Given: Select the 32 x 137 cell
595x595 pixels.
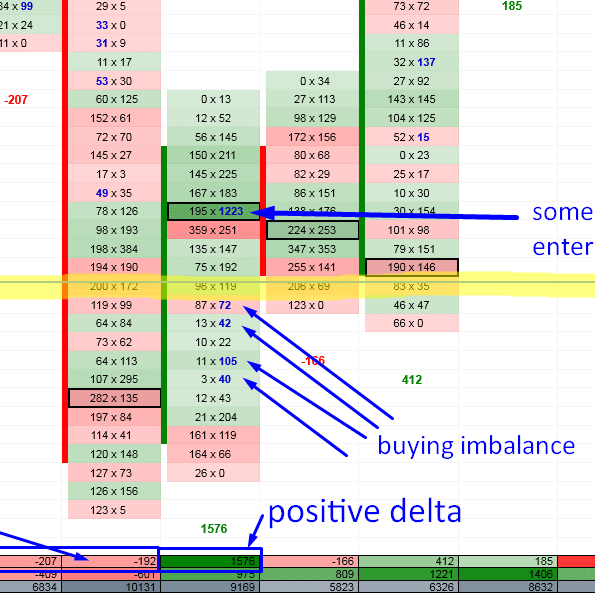Looking at the screenshot, I should tap(412, 62).
